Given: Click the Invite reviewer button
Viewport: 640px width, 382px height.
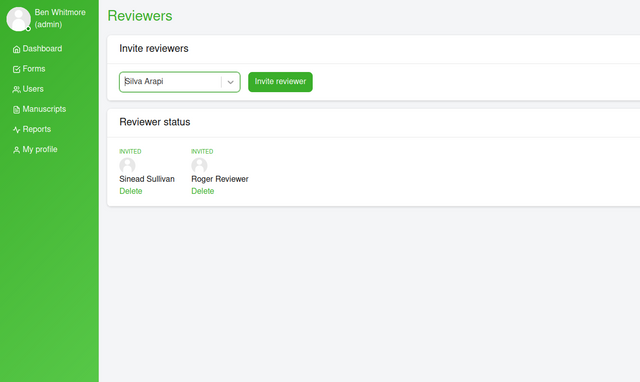Looking at the screenshot, I should pyautogui.click(x=280, y=82).
